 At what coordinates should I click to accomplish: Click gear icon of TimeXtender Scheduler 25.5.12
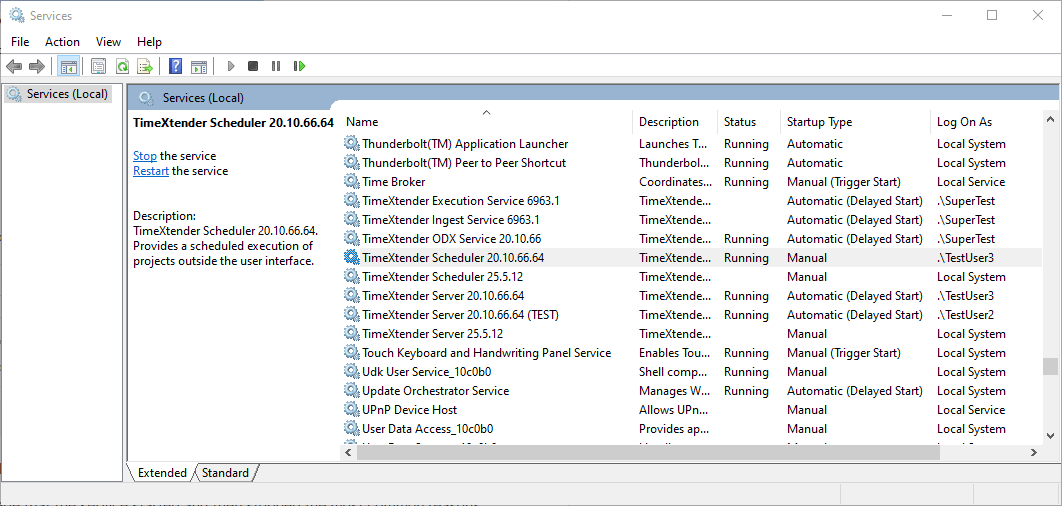tap(351, 276)
